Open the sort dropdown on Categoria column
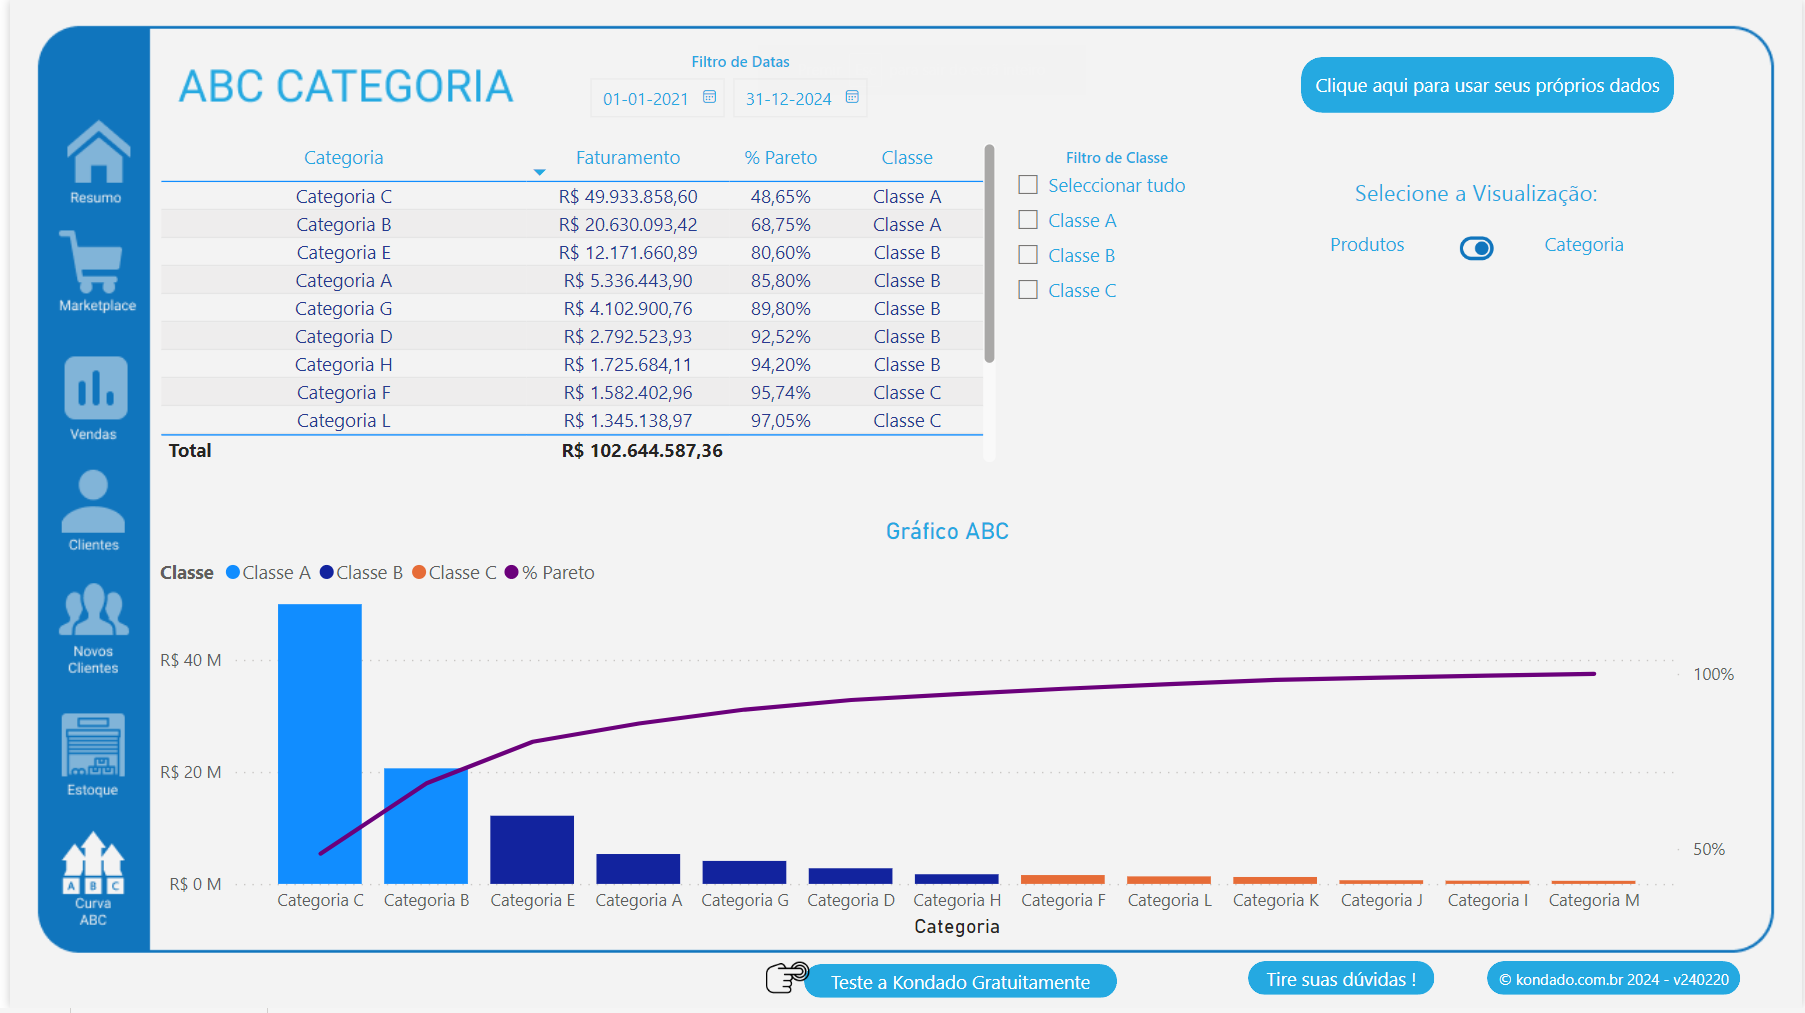Screen dimensions: 1805x1013 coord(537,172)
